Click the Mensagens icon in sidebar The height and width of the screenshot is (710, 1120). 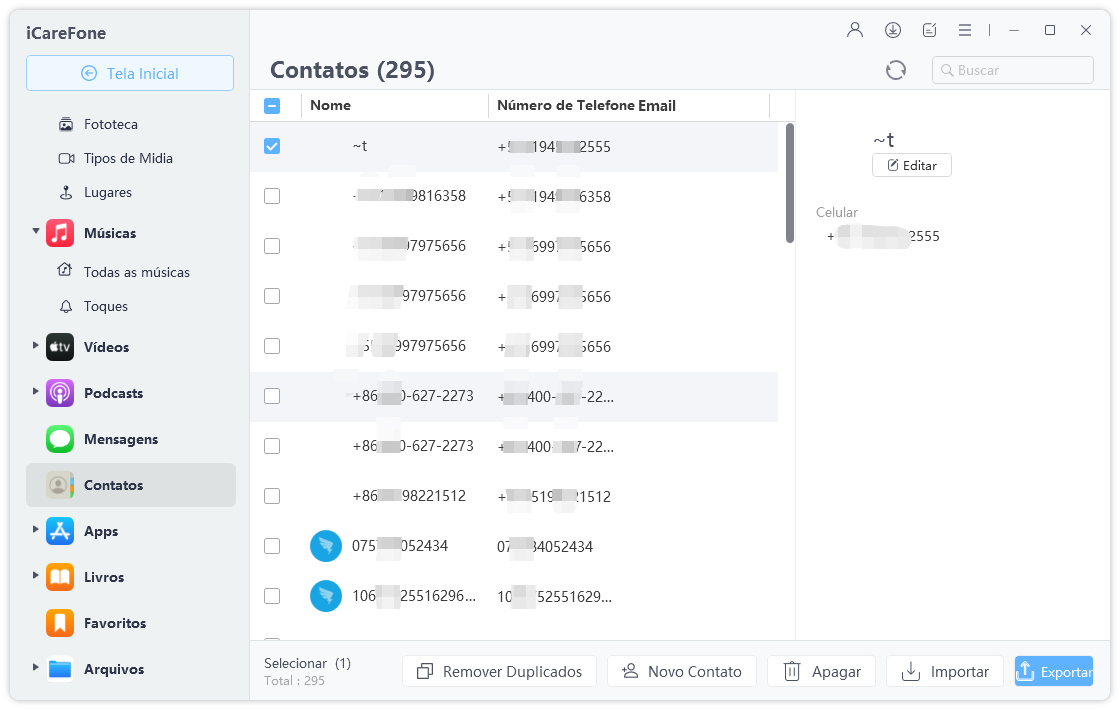(60, 439)
